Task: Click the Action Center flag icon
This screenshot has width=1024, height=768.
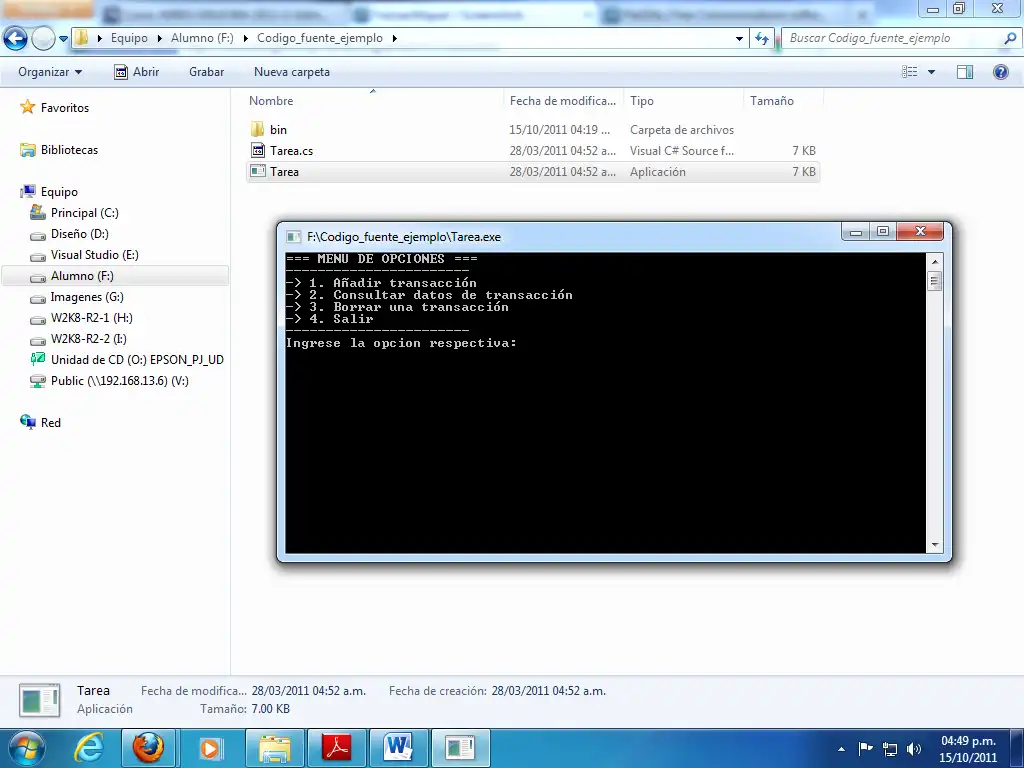Action: (x=865, y=748)
